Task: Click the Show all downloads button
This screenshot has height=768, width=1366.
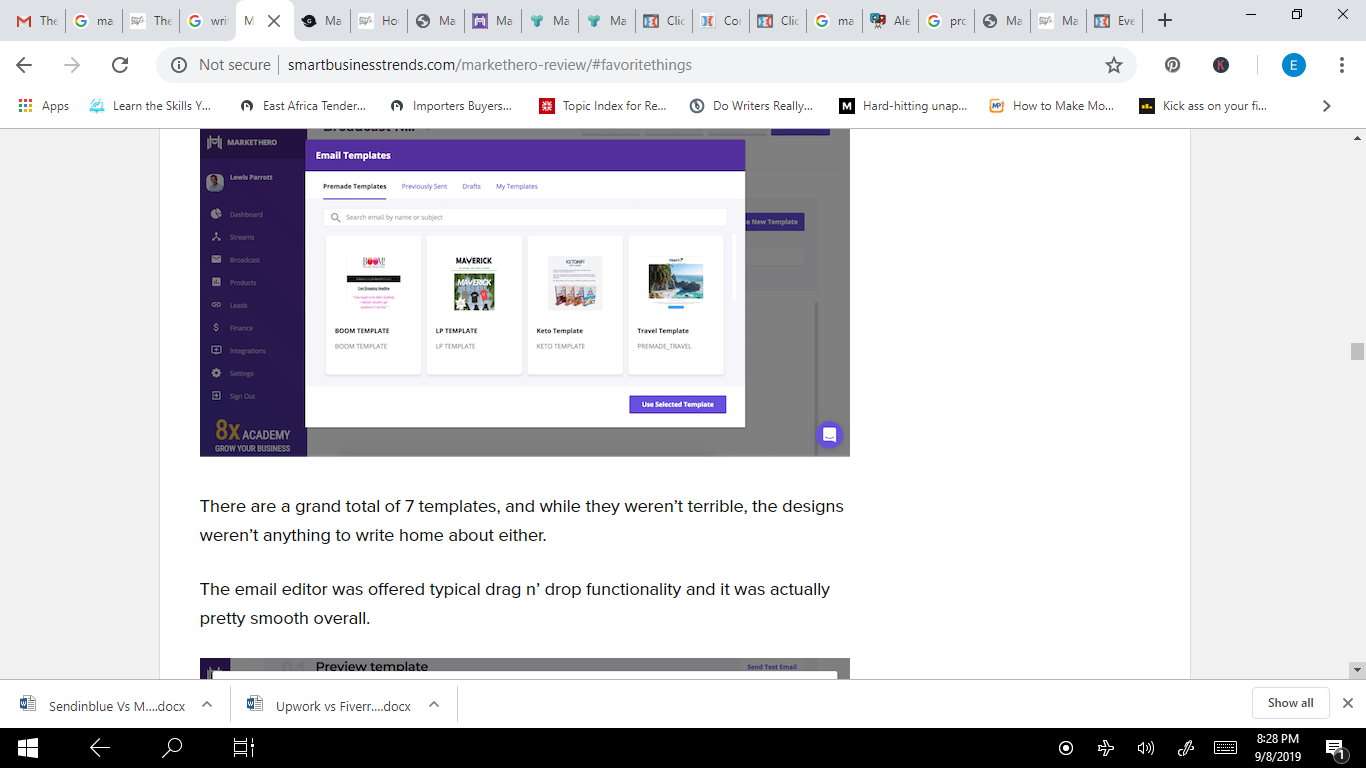Action: click(x=1290, y=703)
